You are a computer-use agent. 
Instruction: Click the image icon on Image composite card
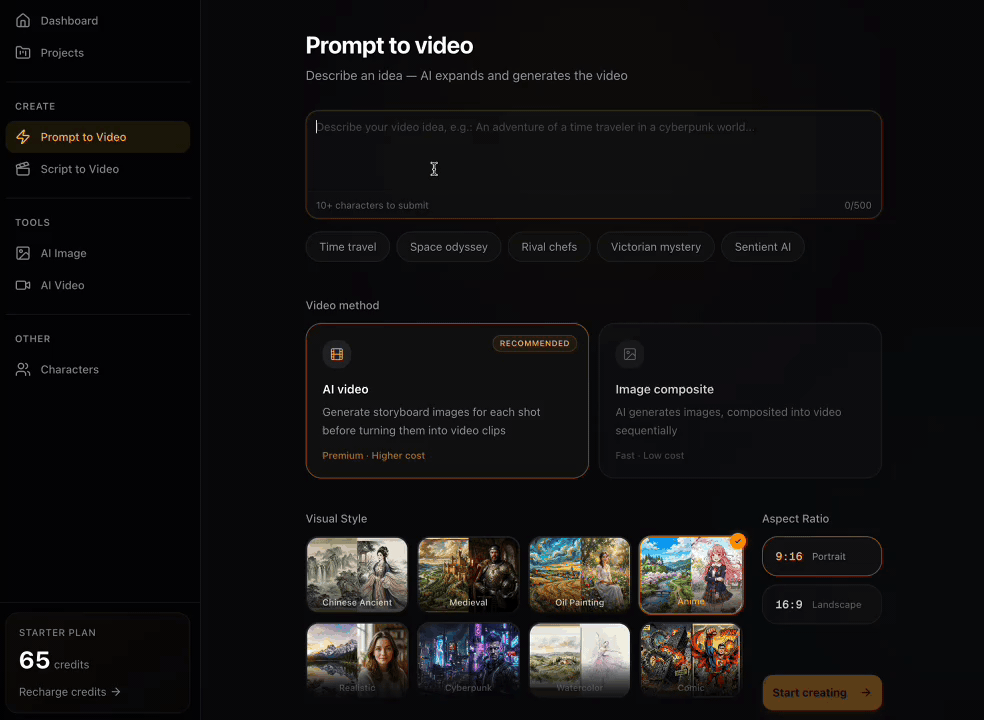click(629, 354)
